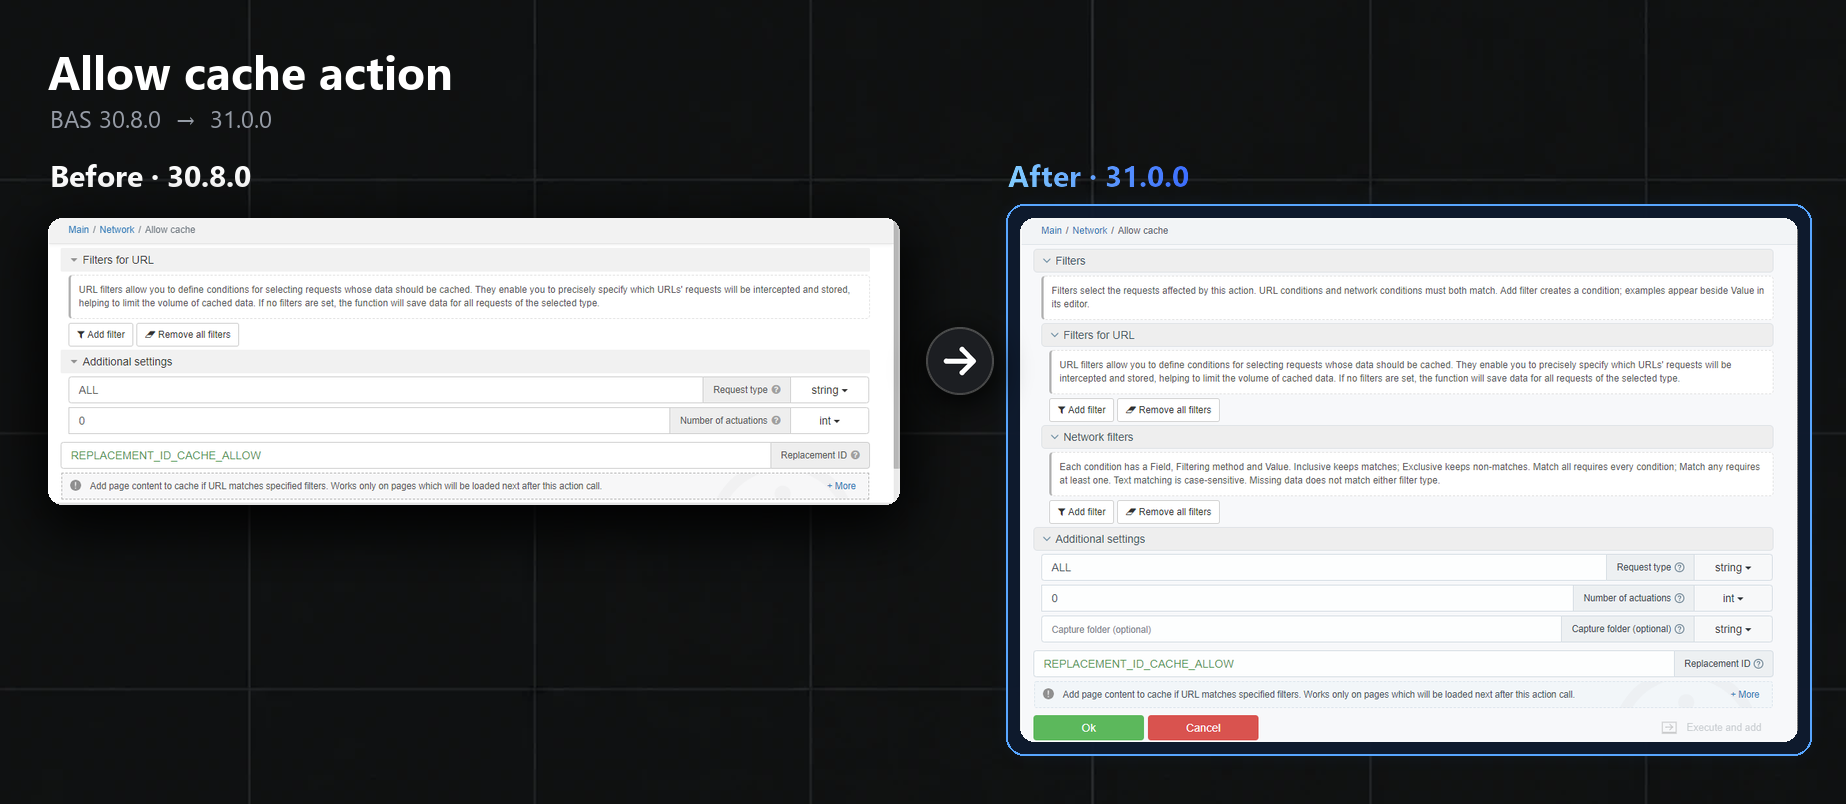
Task: Click Replacement ID help icon in After panel
Action: tap(1758, 664)
